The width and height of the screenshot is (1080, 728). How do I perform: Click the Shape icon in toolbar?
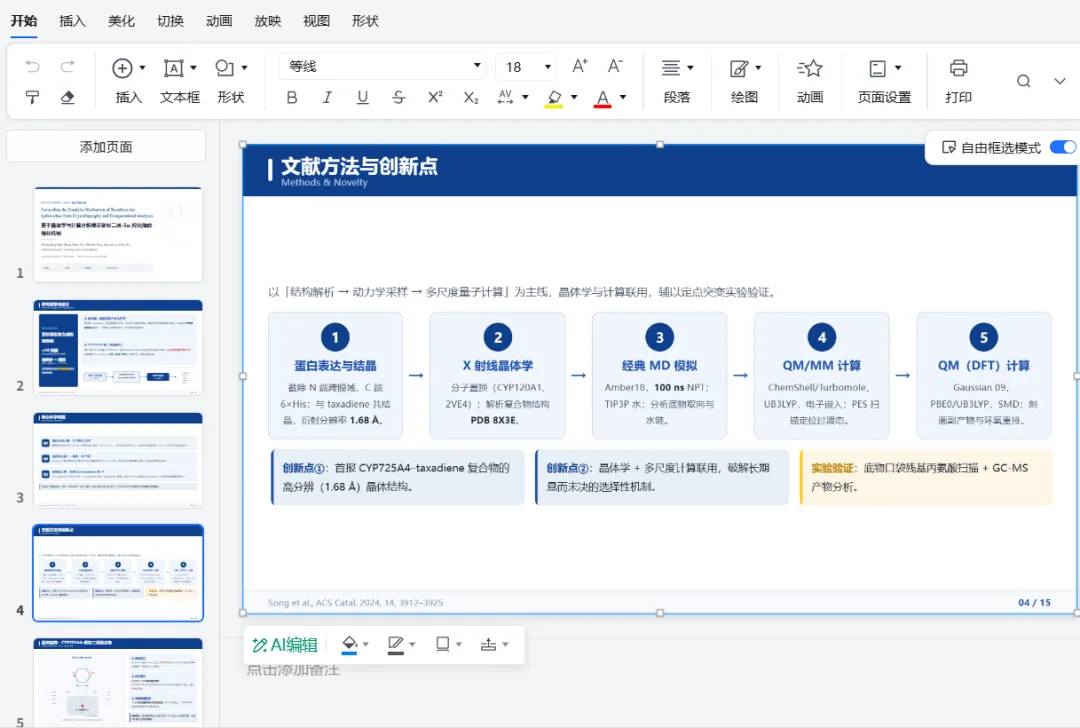[x=225, y=68]
